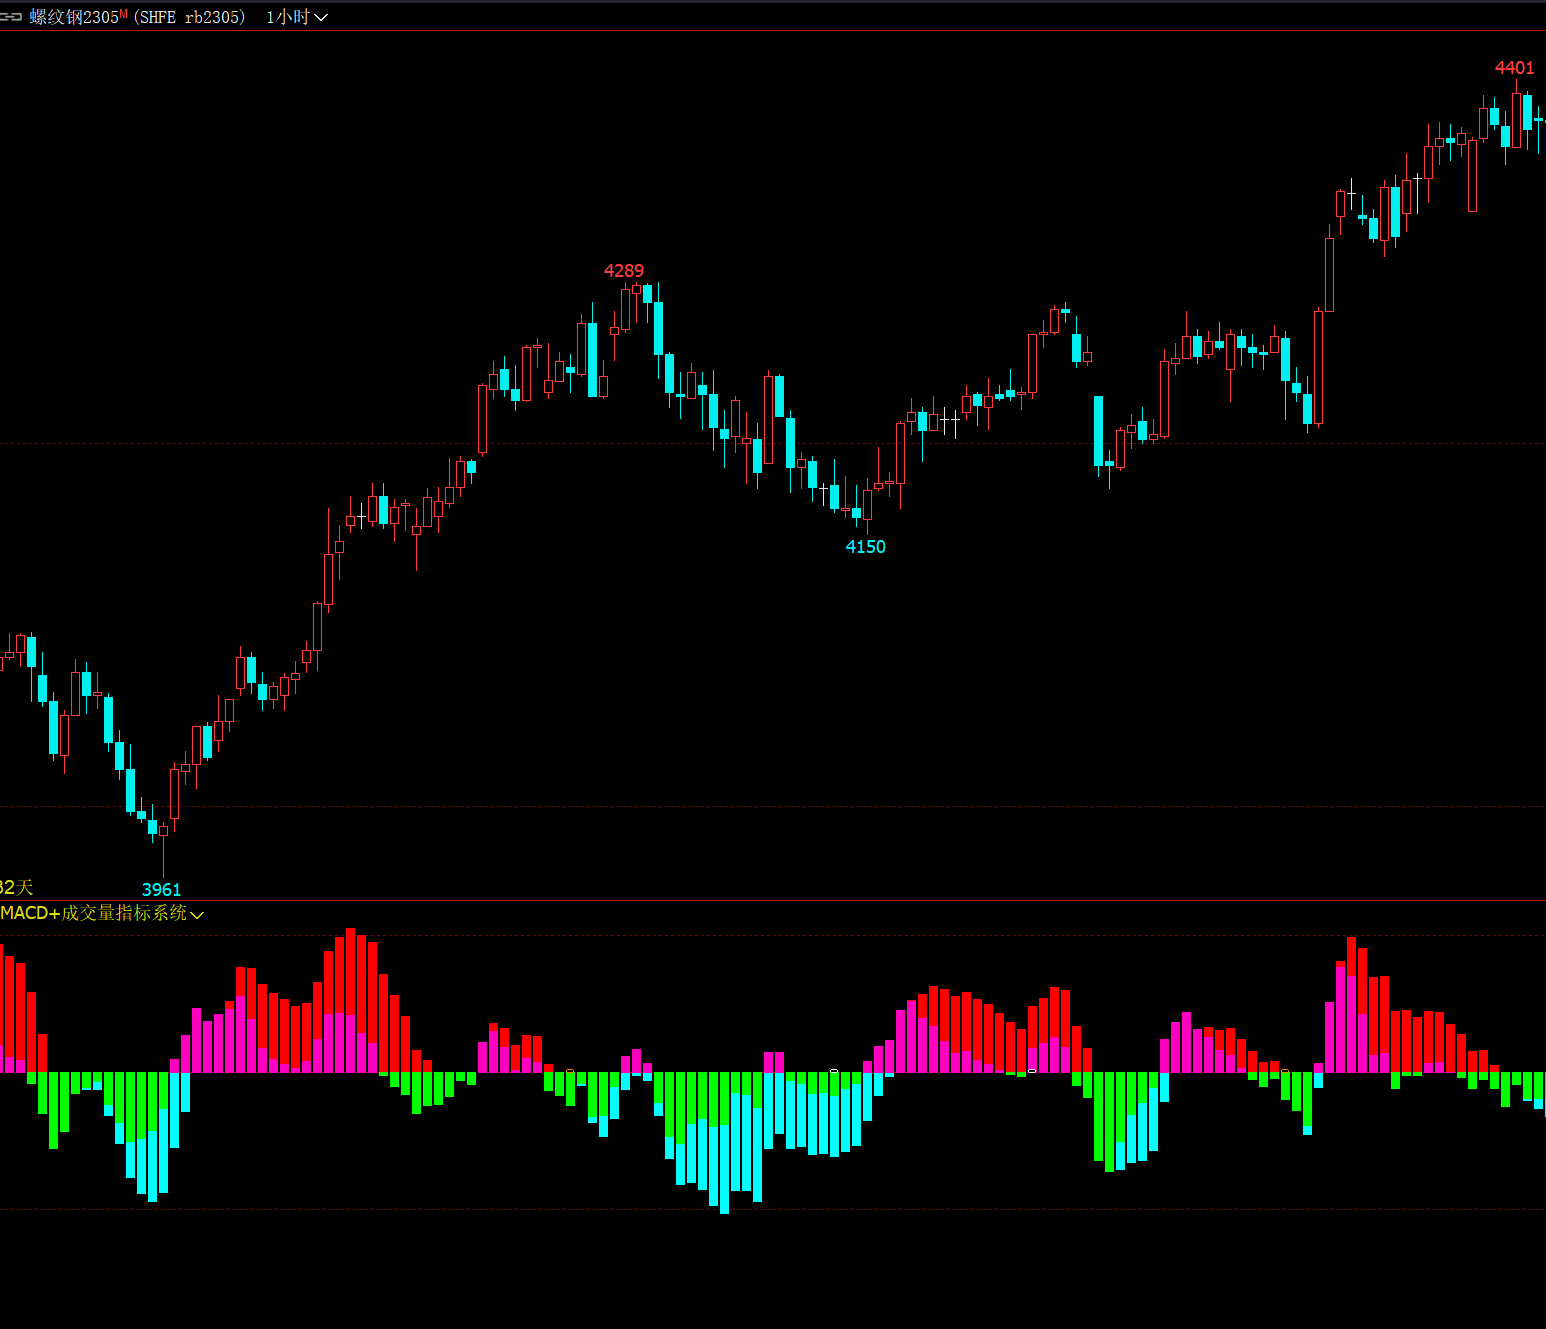The image size is (1546, 1329).
Task: Click the yellow 32天 label
Action: coord(16,887)
